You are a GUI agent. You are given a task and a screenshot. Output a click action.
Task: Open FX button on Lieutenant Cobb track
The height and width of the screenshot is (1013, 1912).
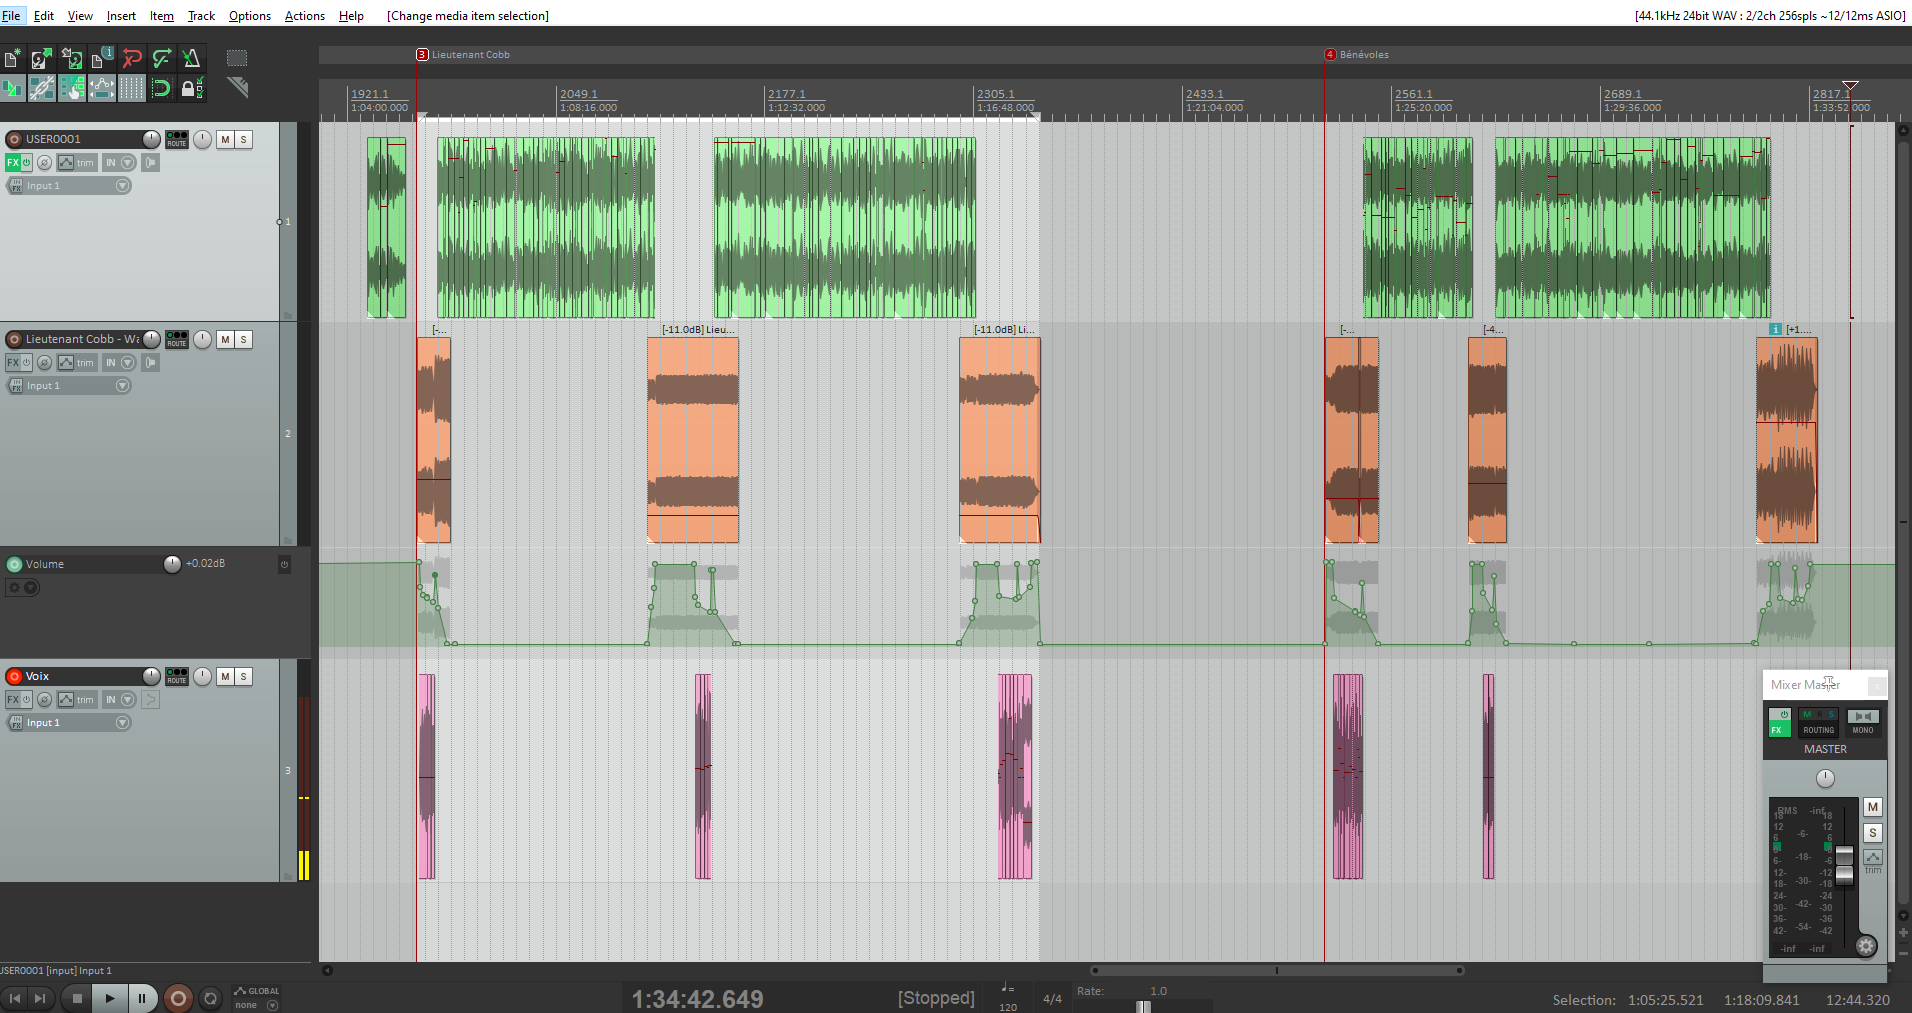pyautogui.click(x=13, y=362)
